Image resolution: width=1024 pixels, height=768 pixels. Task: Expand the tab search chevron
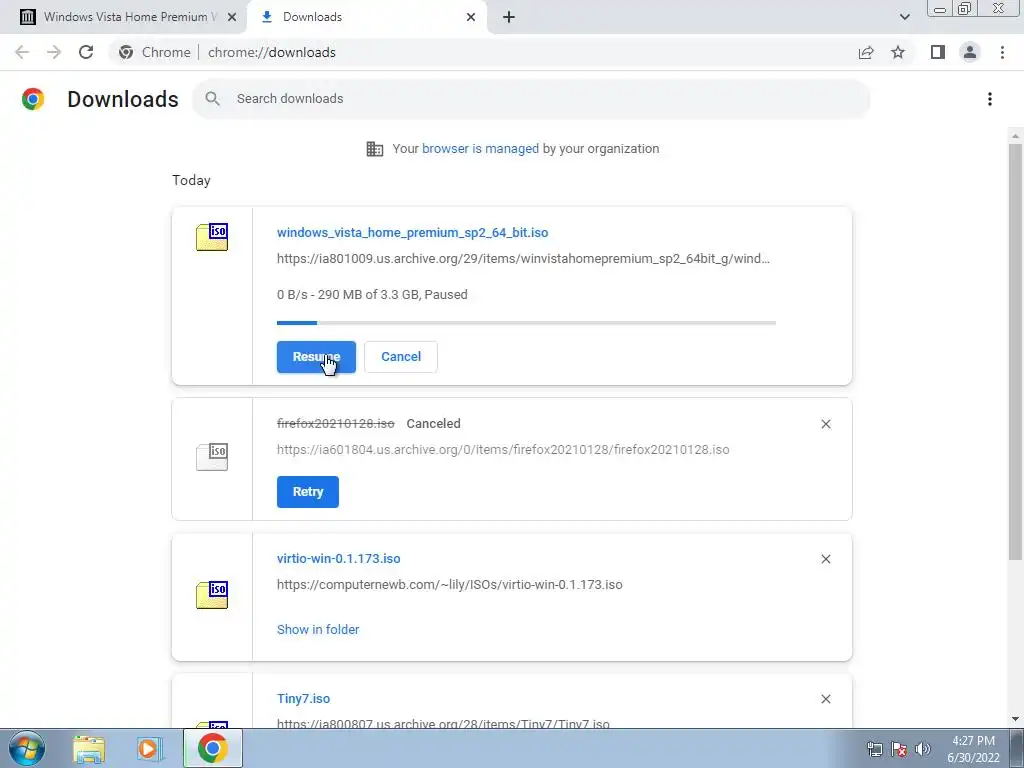[904, 17]
